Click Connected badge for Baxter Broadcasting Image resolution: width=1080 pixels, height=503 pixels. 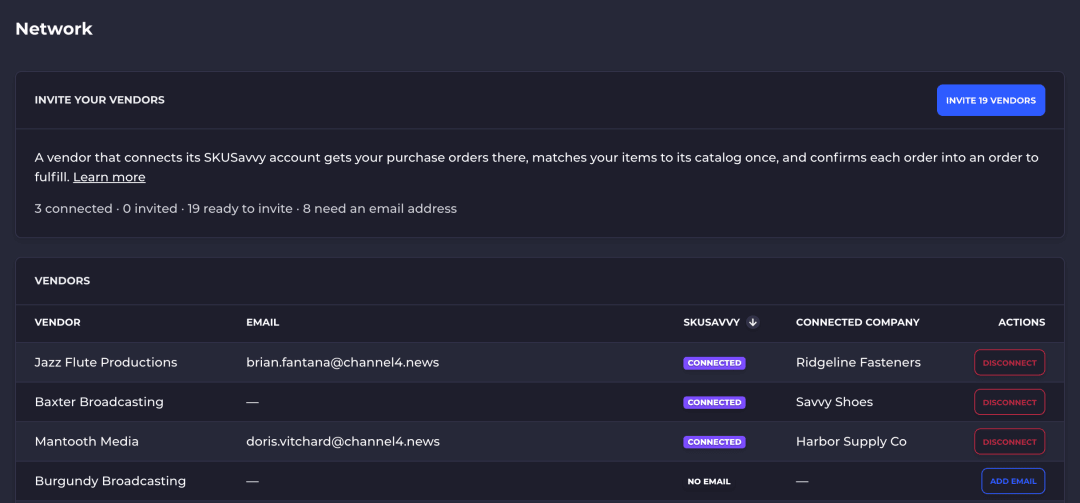(x=714, y=402)
